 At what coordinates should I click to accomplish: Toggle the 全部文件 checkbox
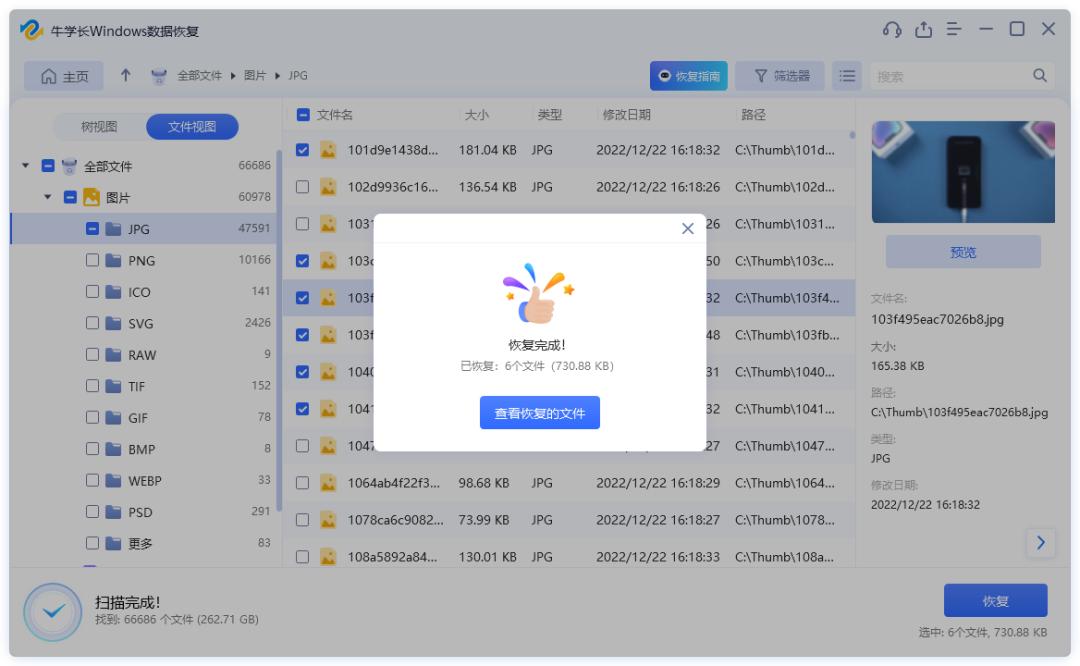pyautogui.click(x=48, y=165)
